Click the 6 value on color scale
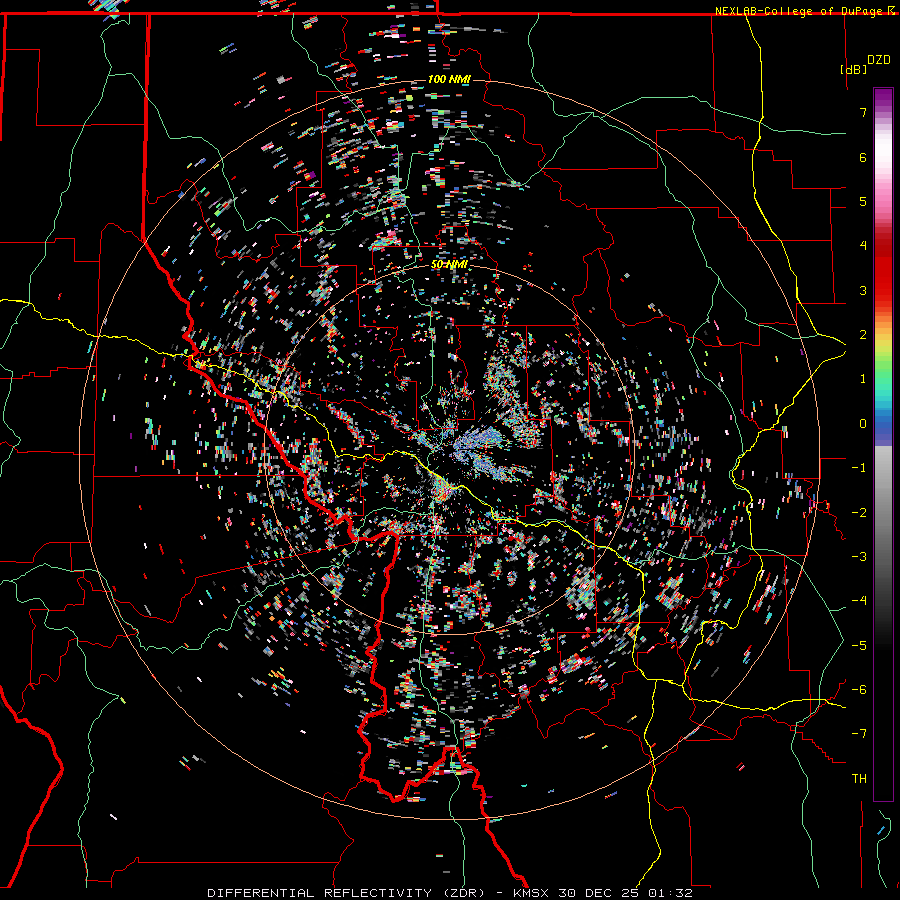900x900 pixels. 863,157
